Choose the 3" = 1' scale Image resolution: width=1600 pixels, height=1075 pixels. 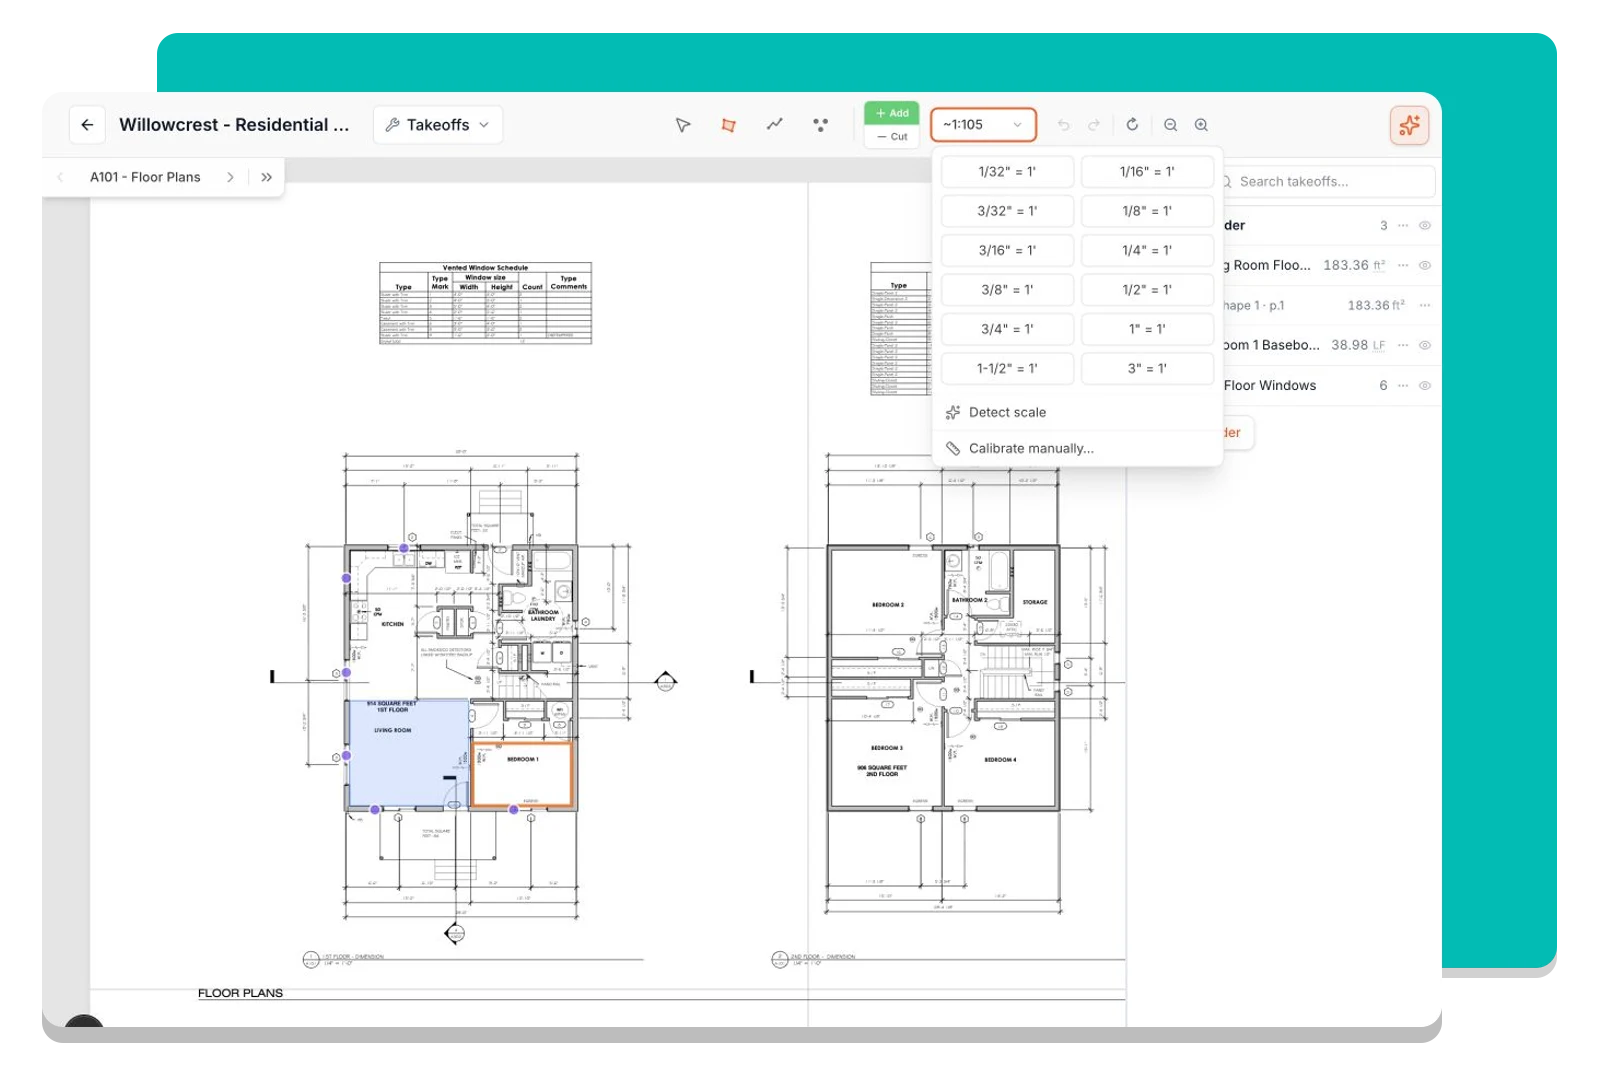(x=1147, y=368)
